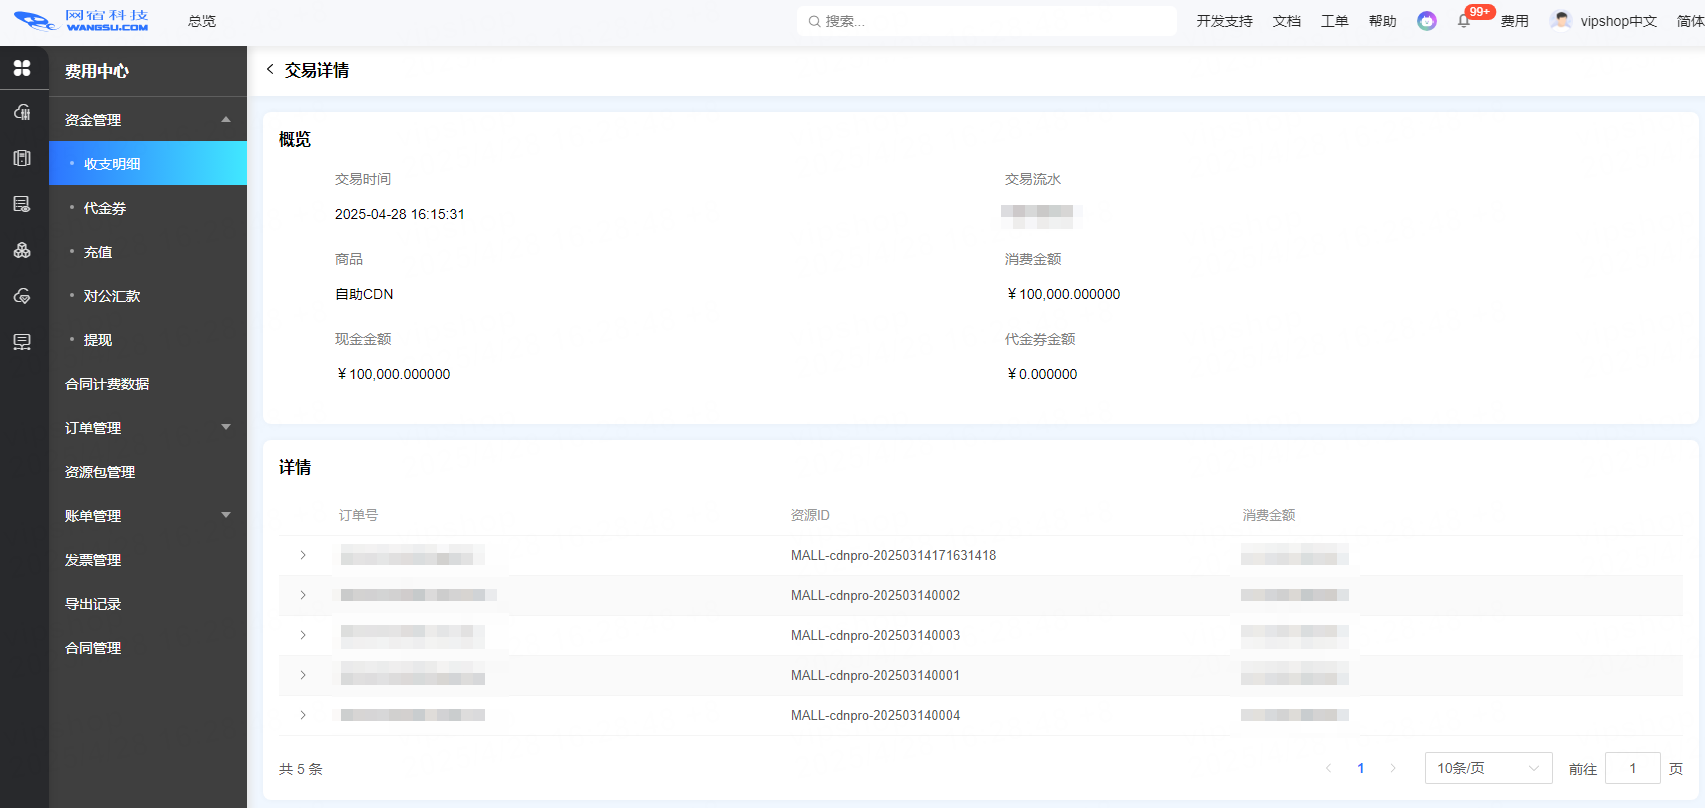1705x808 pixels.
Task: Go to the next page arrow
Action: 1393,768
